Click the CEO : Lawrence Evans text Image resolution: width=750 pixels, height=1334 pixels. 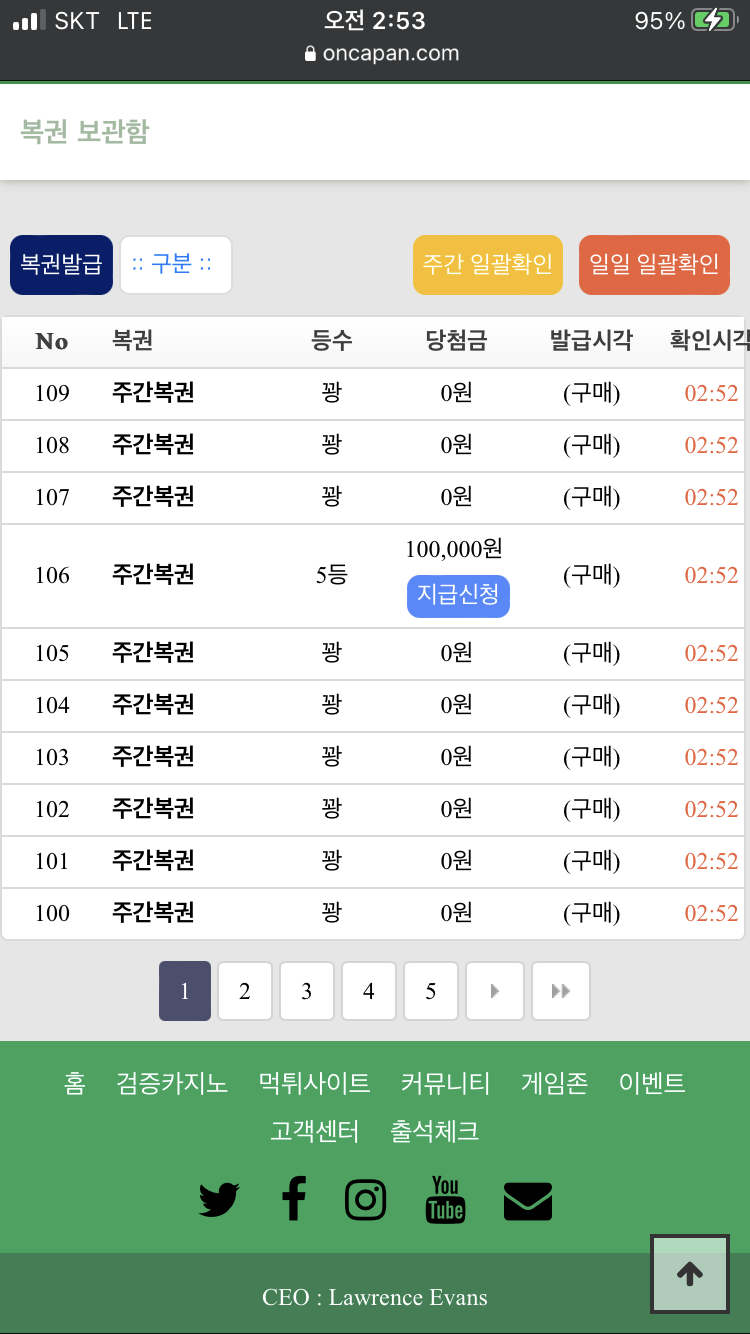point(375,1298)
